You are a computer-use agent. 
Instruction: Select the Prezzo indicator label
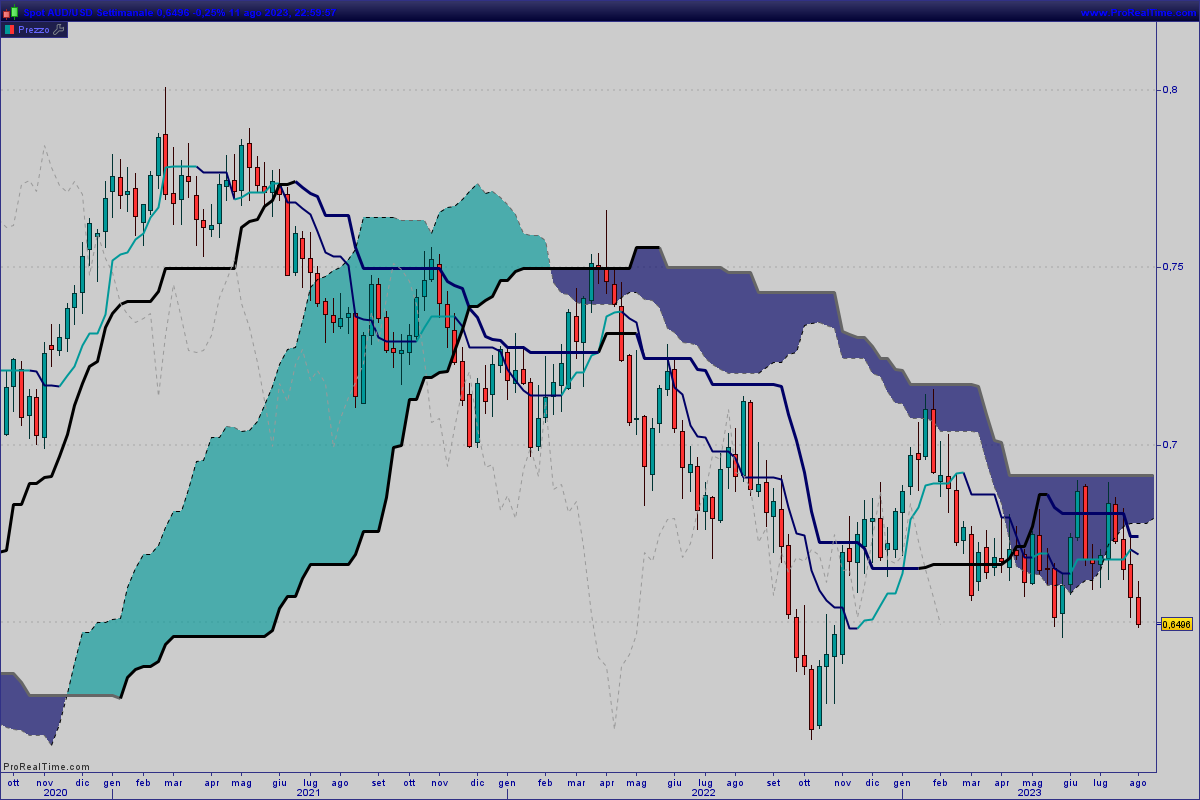pos(34,30)
